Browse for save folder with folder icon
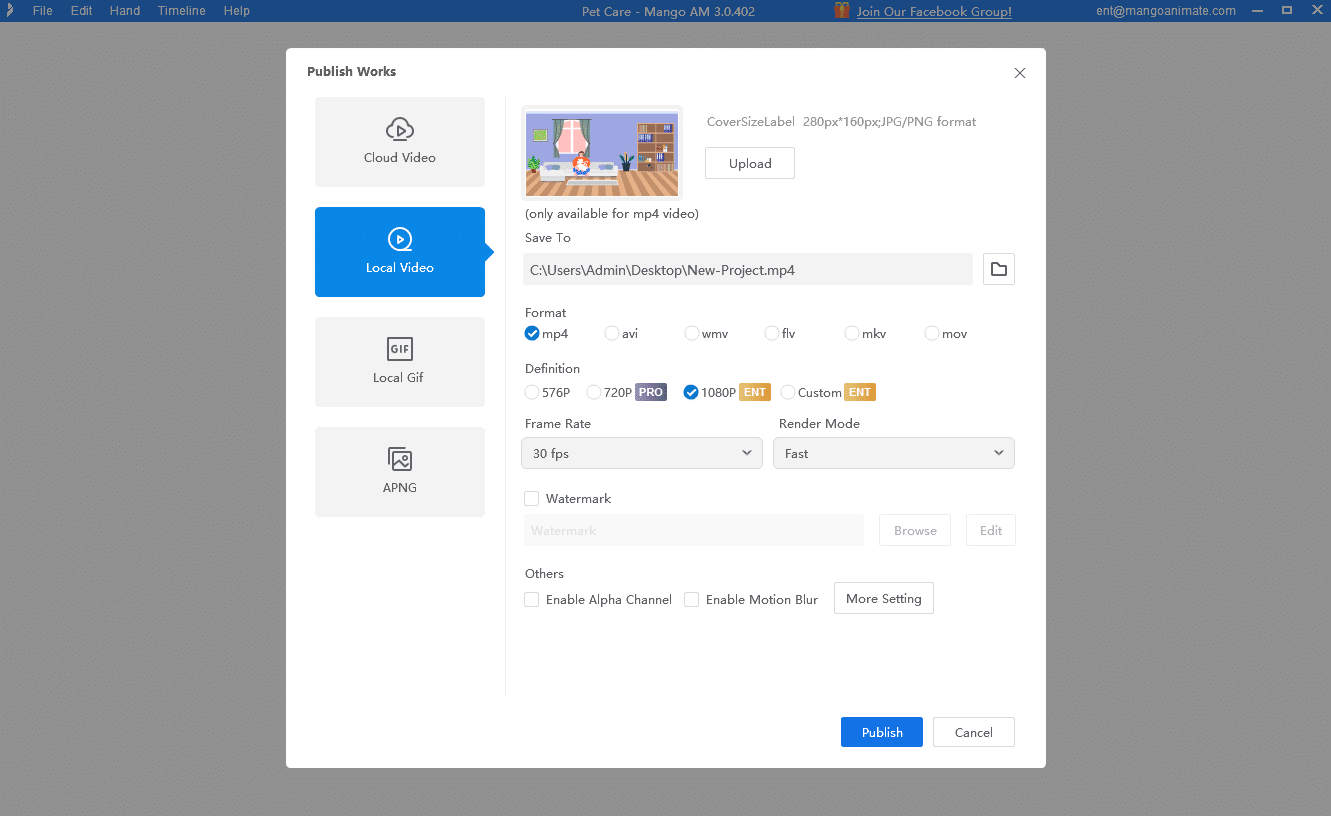This screenshot has height=816, width=1331. click(x=998, y=269)
